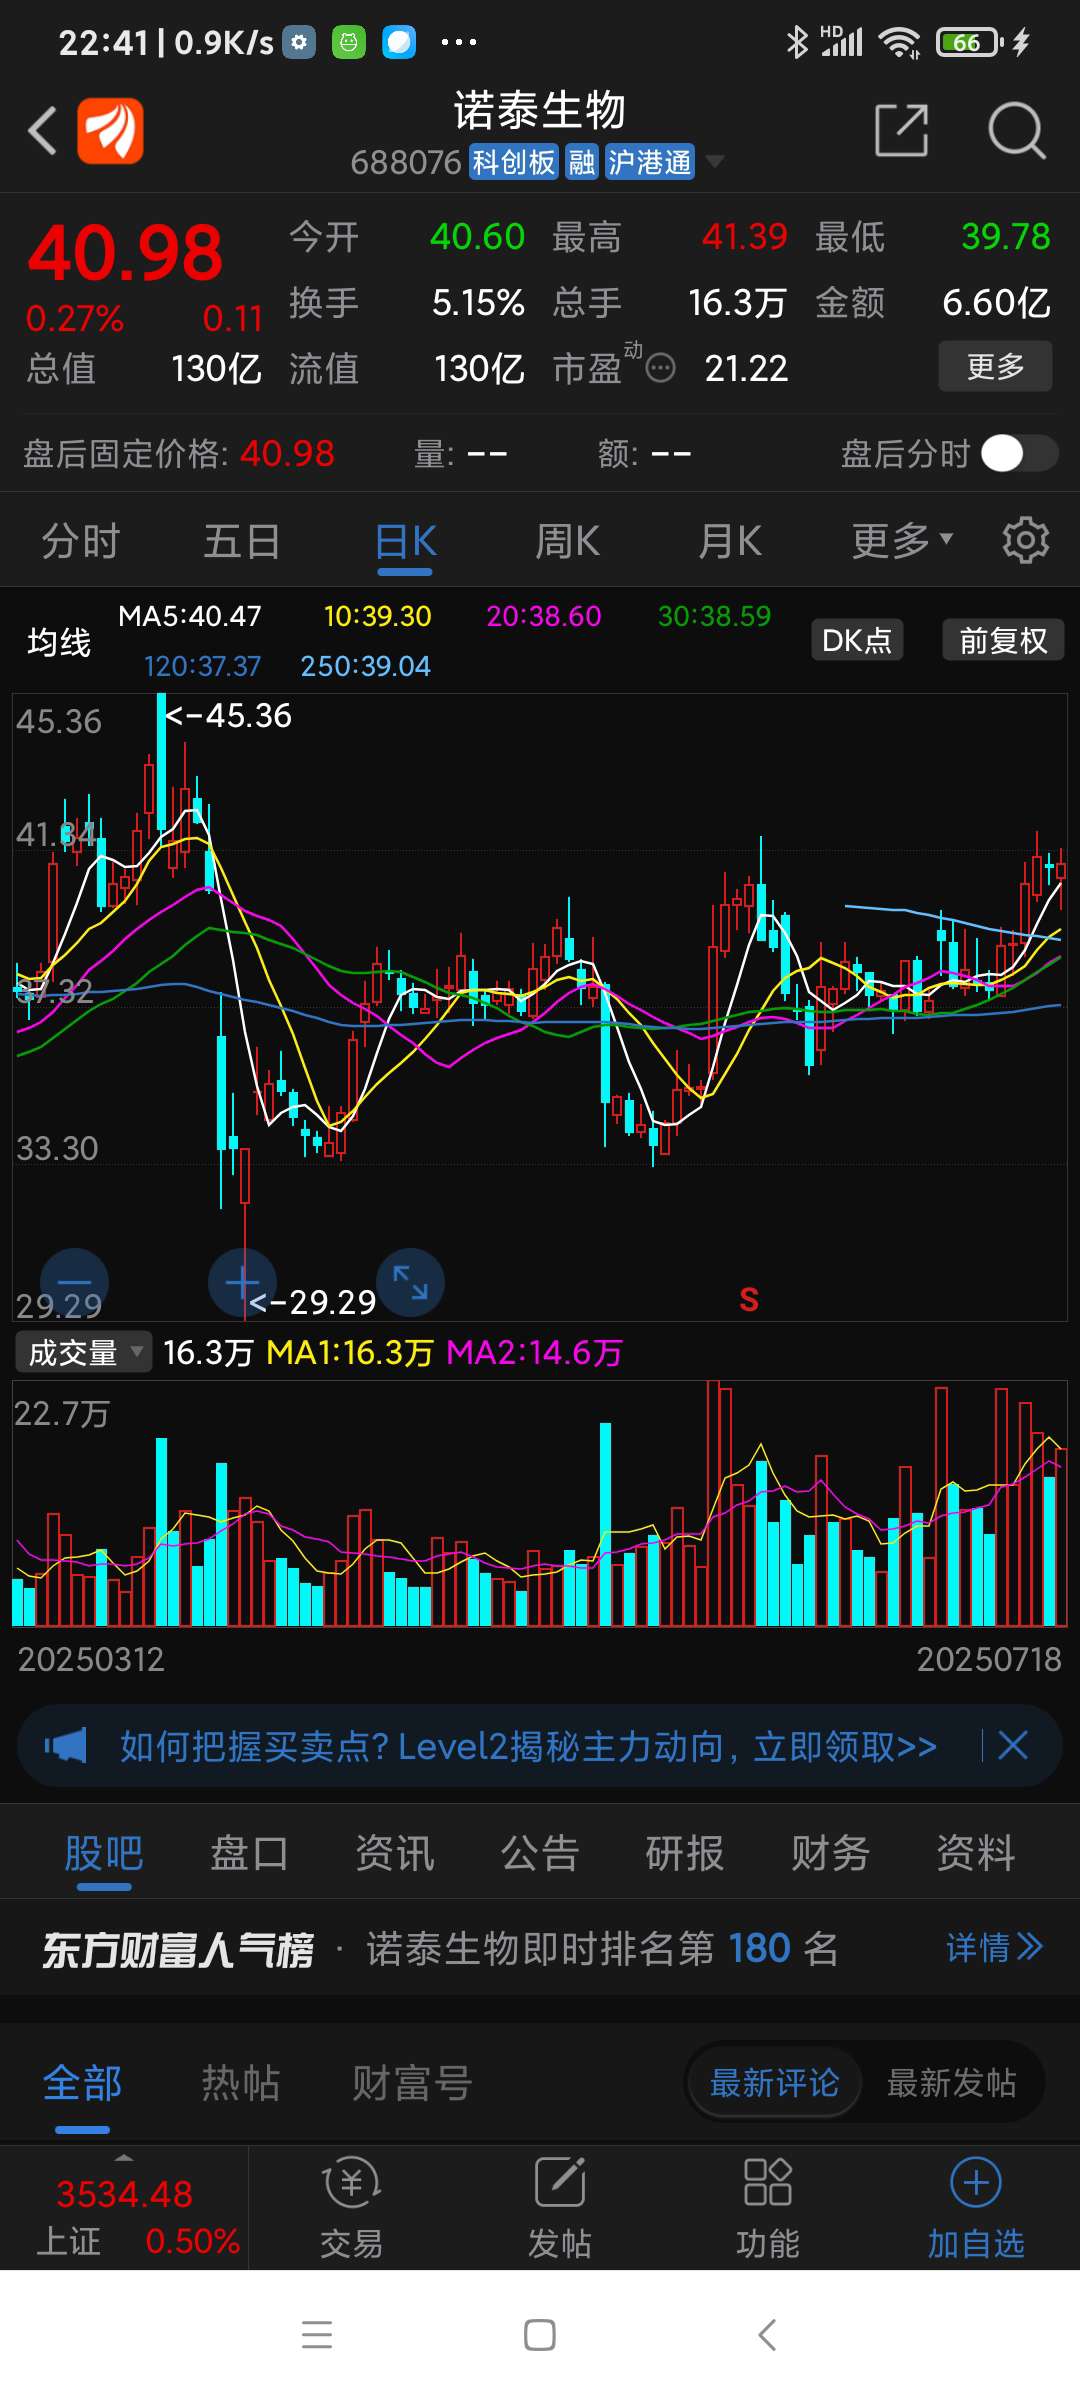Open the 财务 tab
Viewport: 1080px width, 2400px height.
(830, 1853)
